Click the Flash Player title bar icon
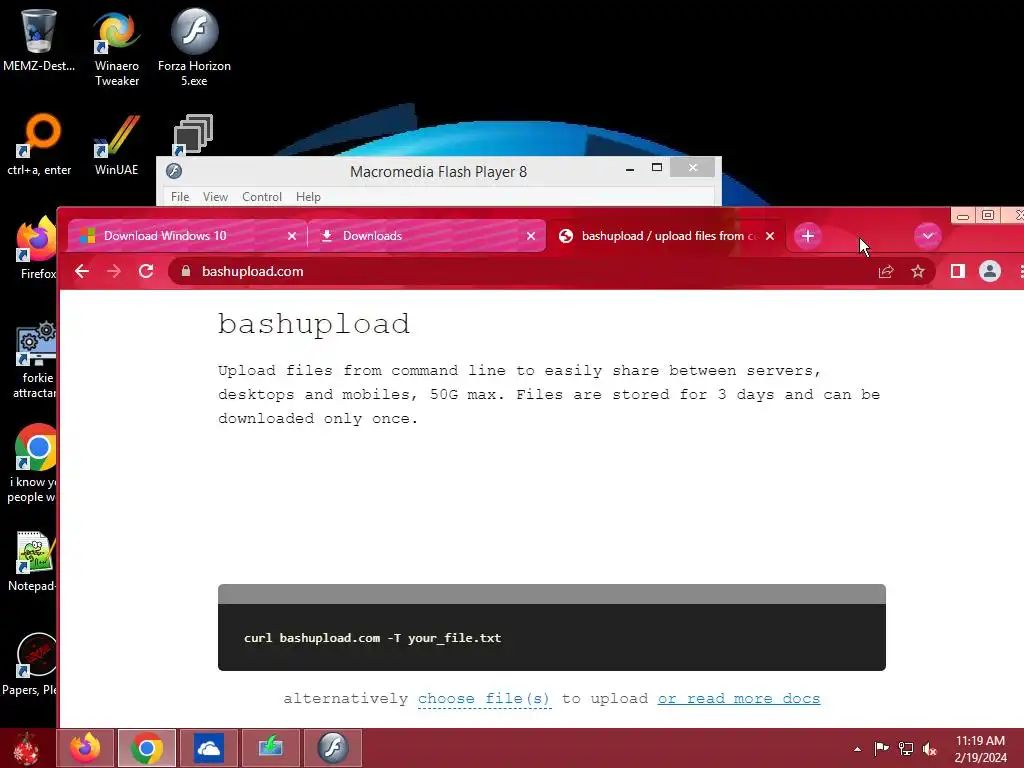Image resolution: width=1024 pixels, height=768 pixels. pyautogui.click(x=174, y=171)
